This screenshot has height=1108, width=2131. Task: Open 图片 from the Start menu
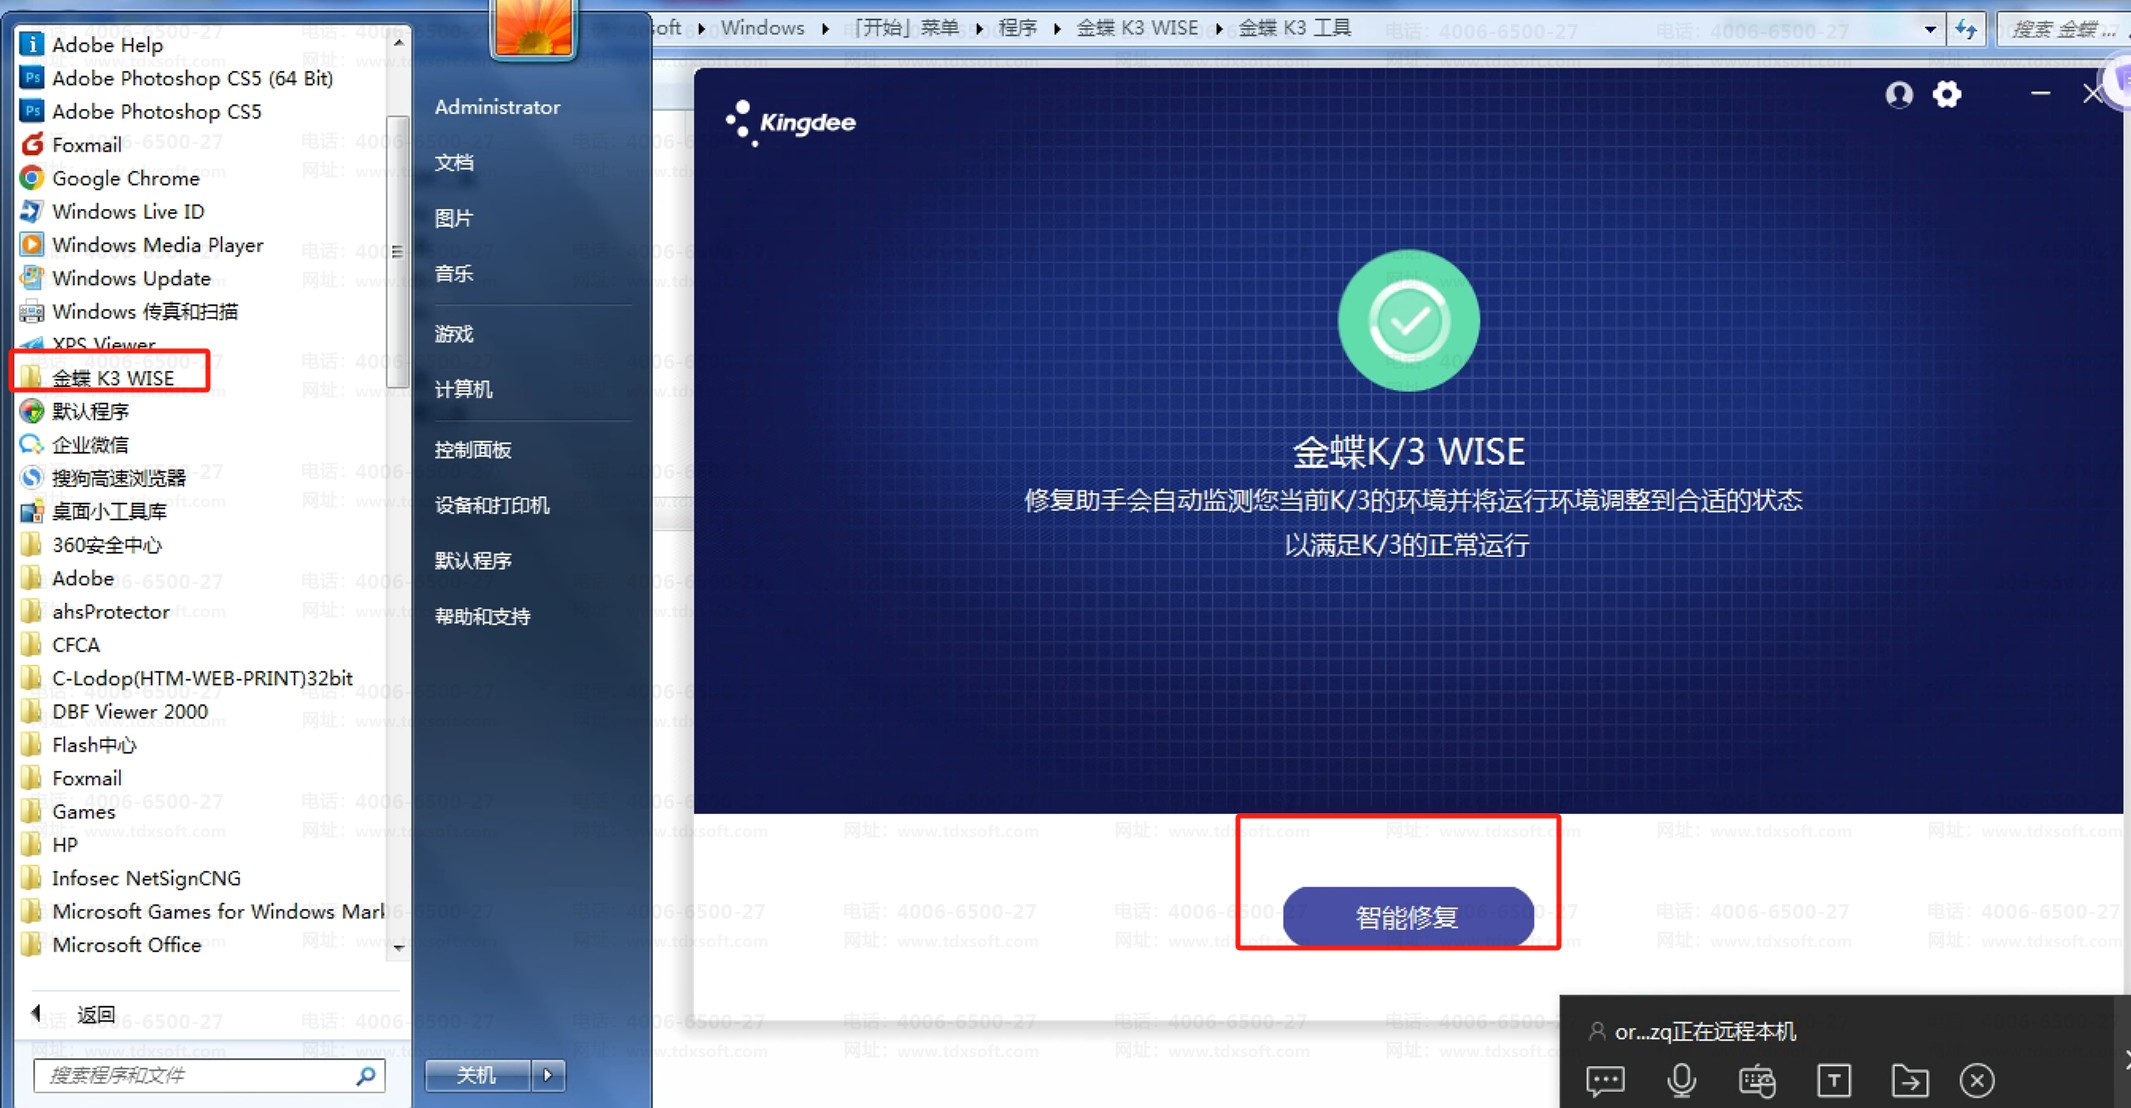click(x=454, y=218)
